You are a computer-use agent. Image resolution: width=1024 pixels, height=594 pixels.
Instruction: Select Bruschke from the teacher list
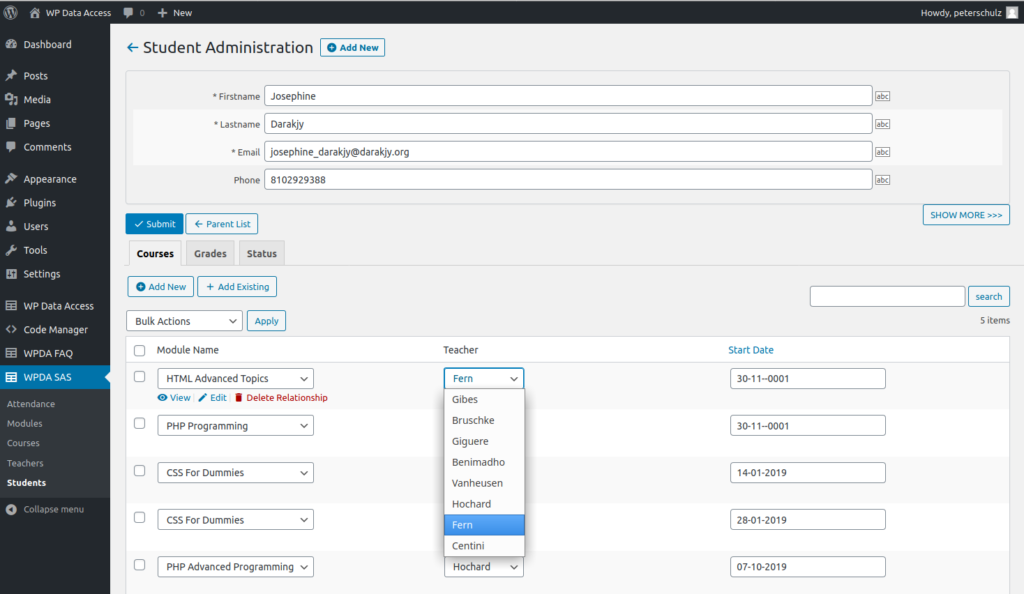click(484, 420)
